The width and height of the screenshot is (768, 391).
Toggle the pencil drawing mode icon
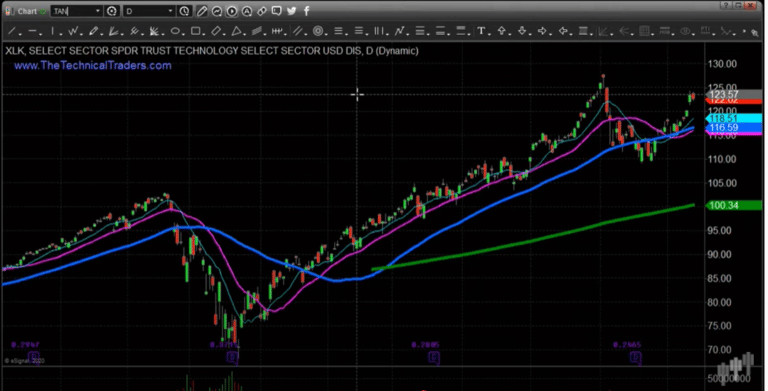click(x=201, y=11)
